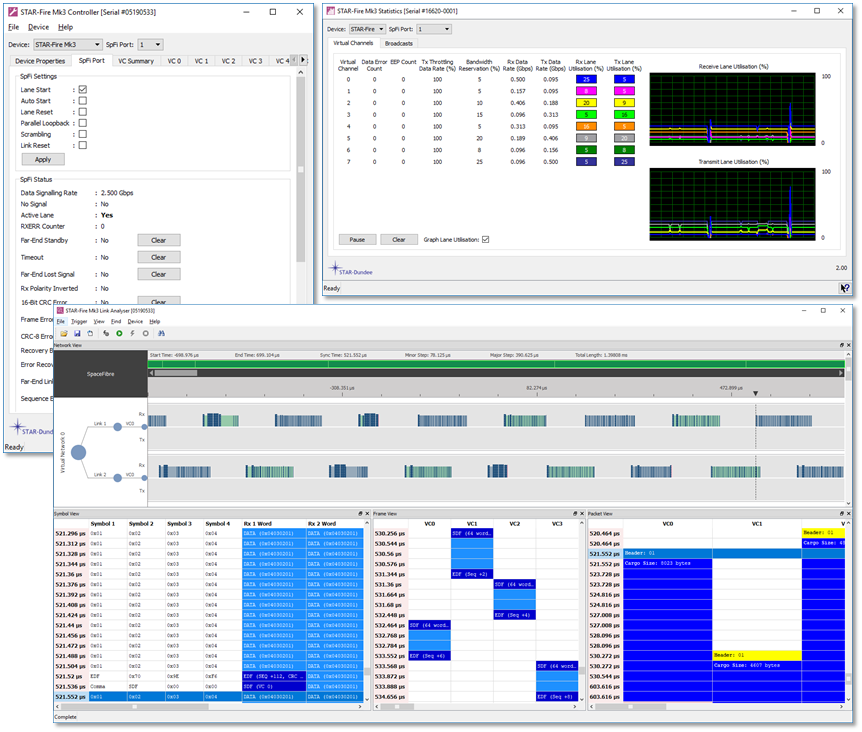The image size is (862, 732).
Task: Close the Packet View panel
Action: (848, 514)
